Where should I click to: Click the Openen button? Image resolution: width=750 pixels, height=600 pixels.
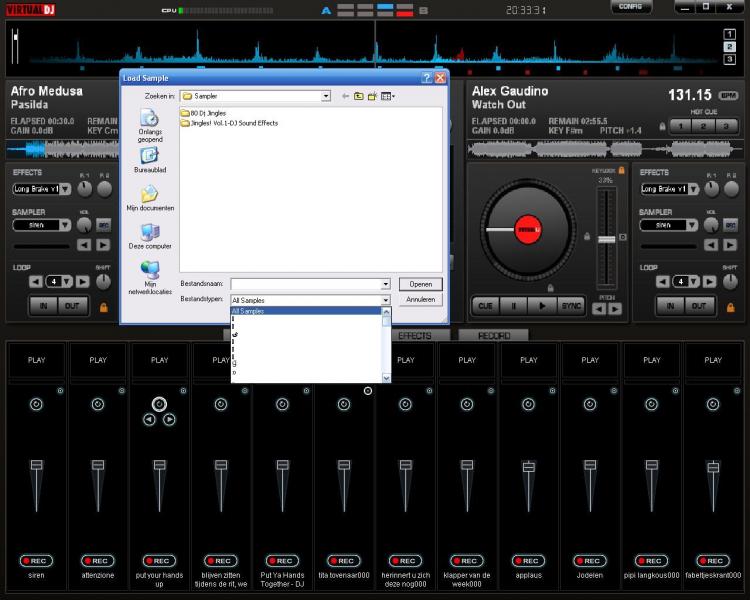point(420,284)
